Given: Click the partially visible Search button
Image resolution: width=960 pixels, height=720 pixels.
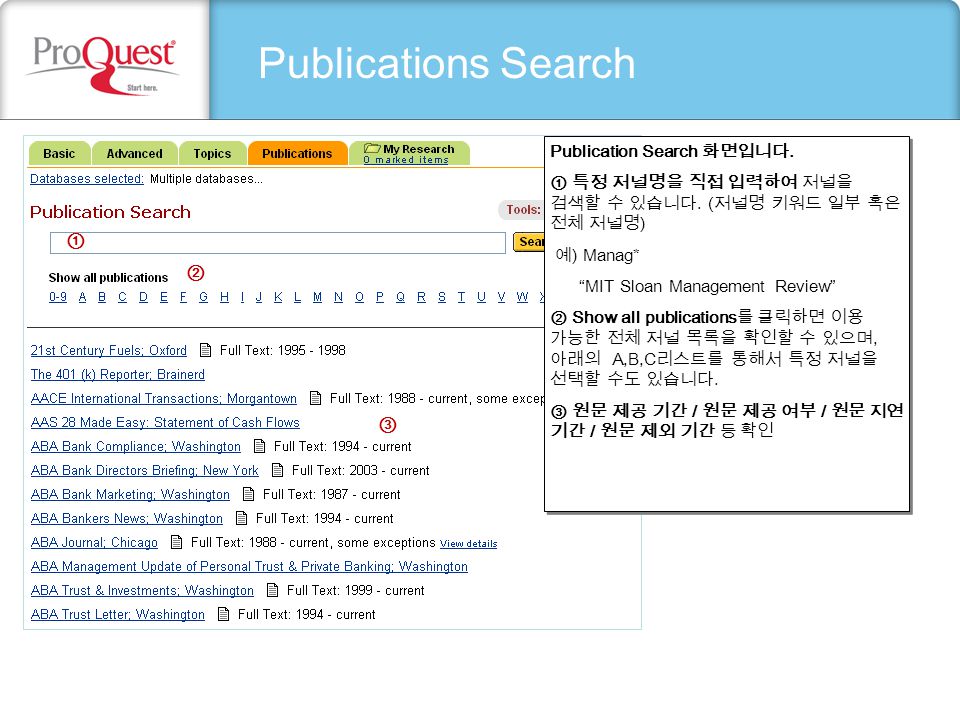Looking at the screenshot, I should [x=528, y=242].
